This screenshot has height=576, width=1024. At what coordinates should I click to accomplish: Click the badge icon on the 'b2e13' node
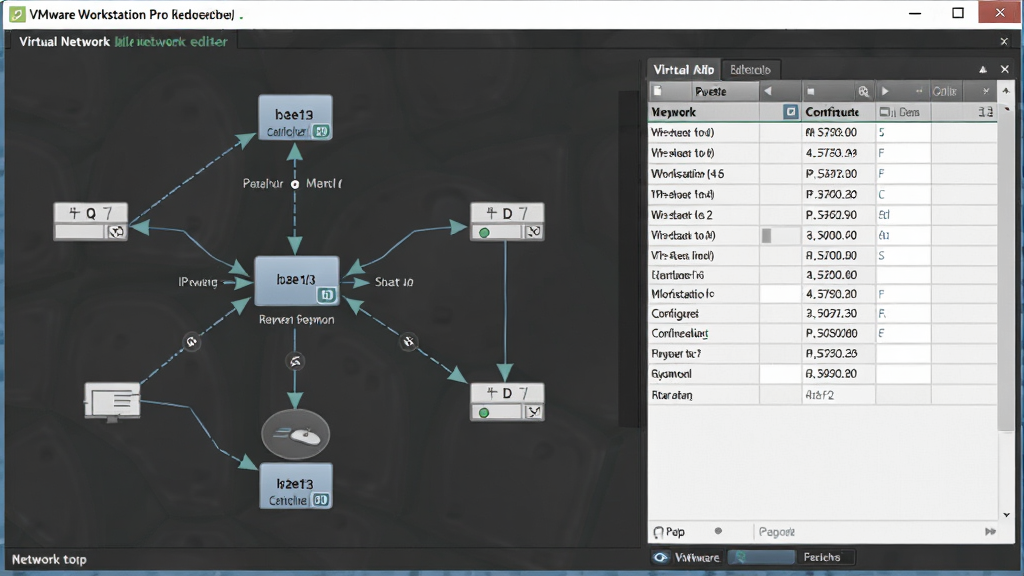click(x=320, y=500)
